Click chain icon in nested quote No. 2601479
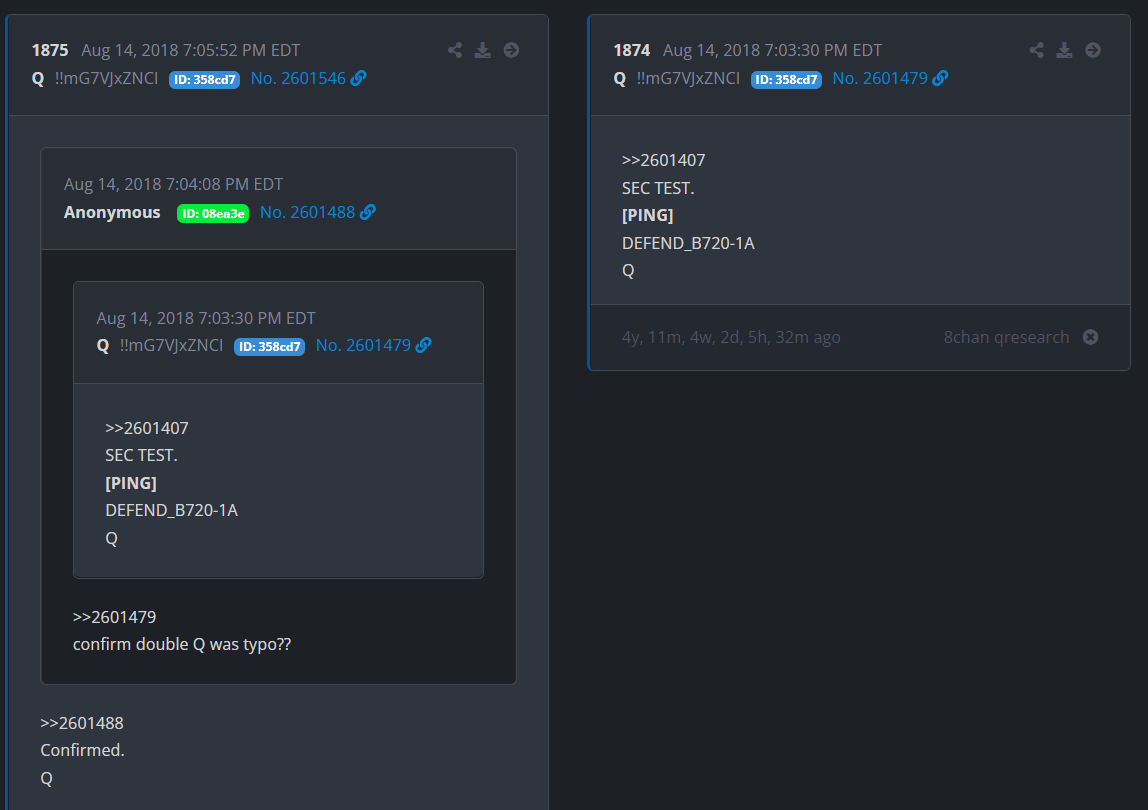1148x810 pixels. [423, 346]
